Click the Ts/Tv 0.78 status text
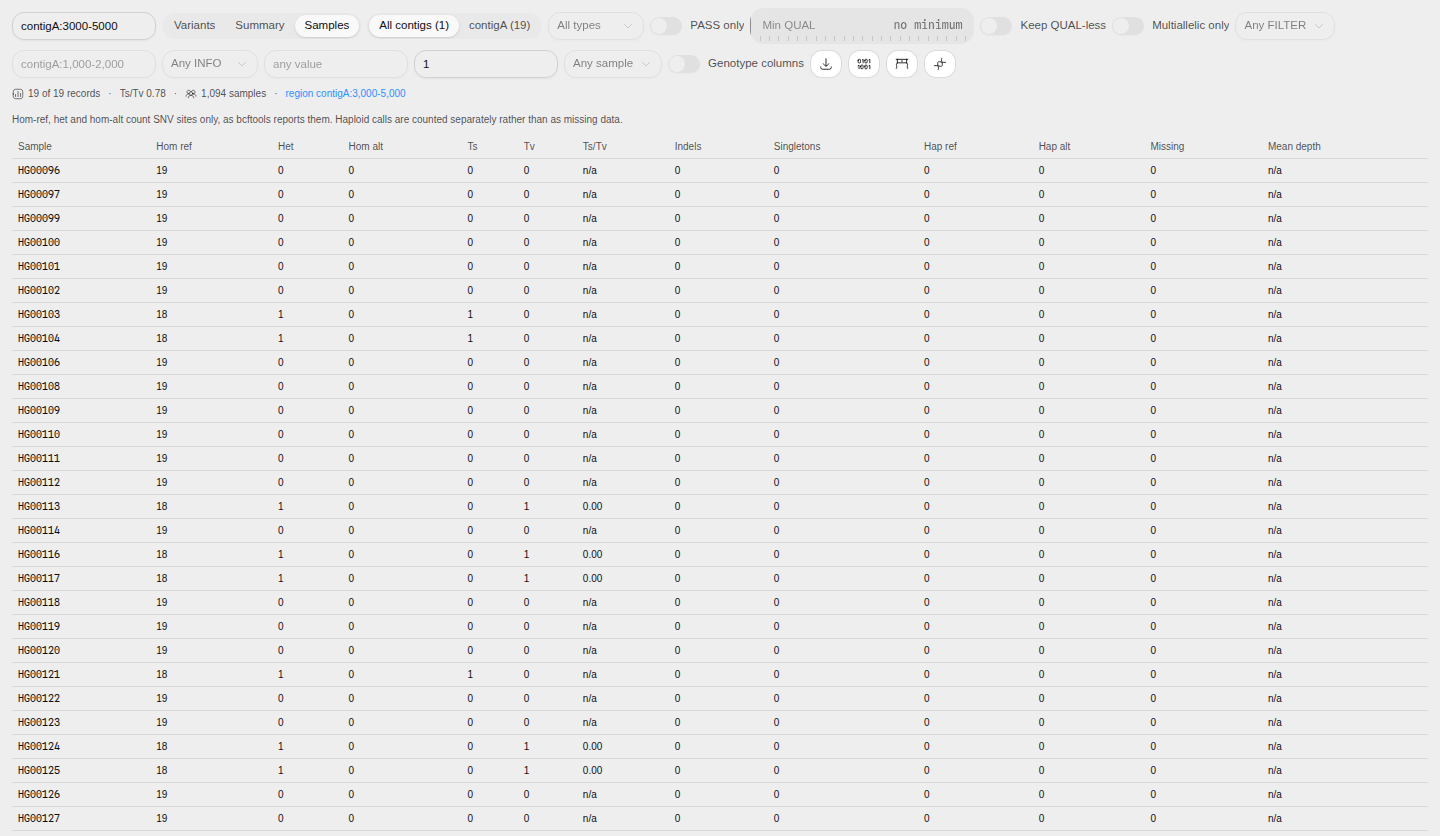 tap(142, 94)
